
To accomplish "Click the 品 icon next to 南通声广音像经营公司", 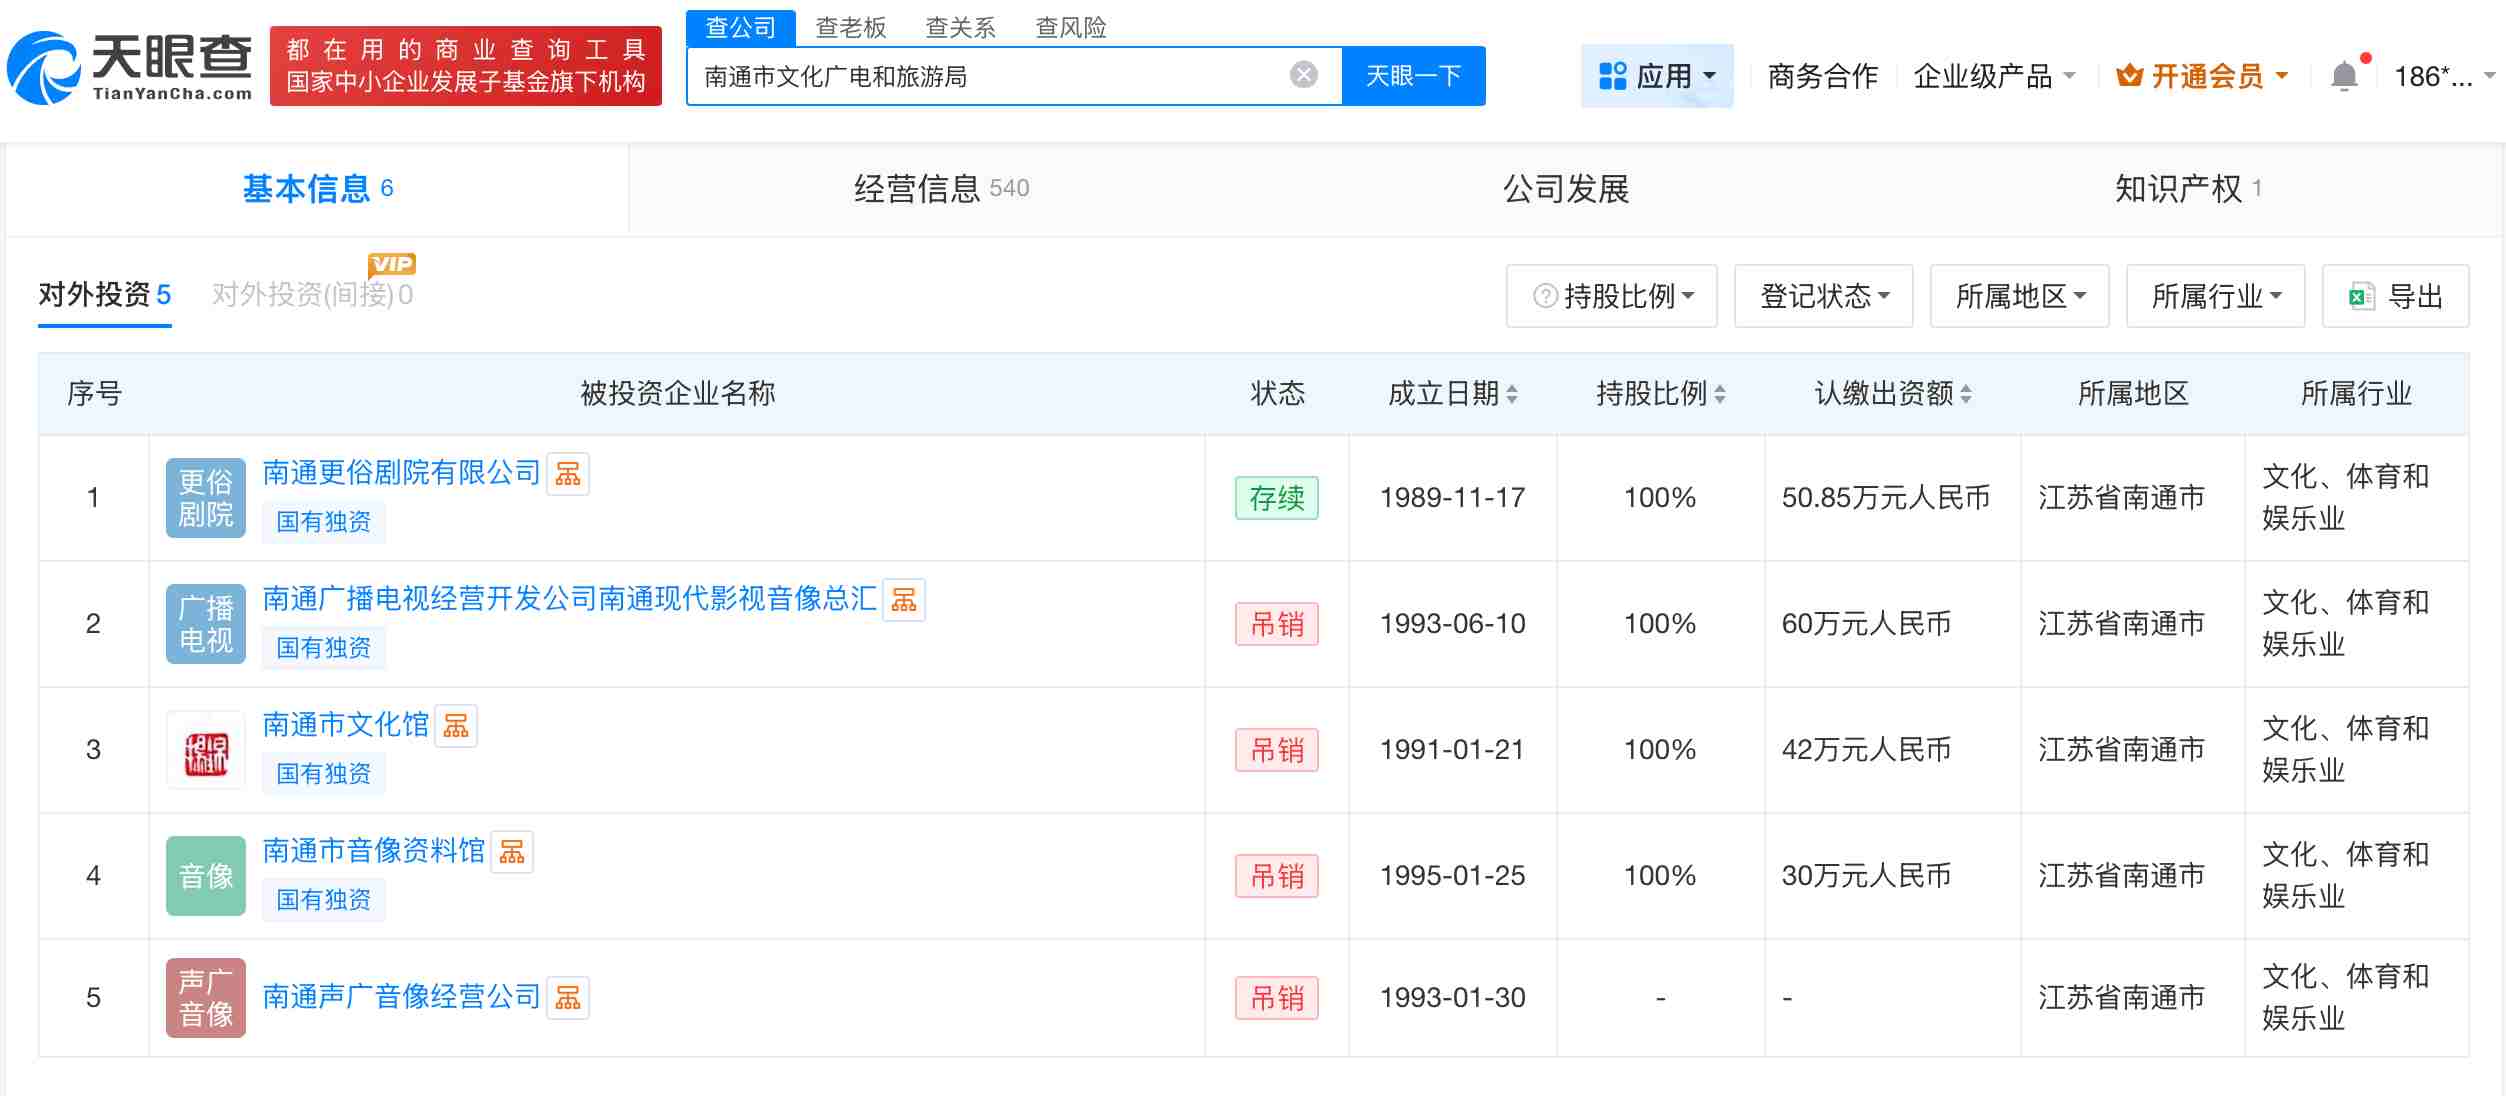I will (570, 997).
